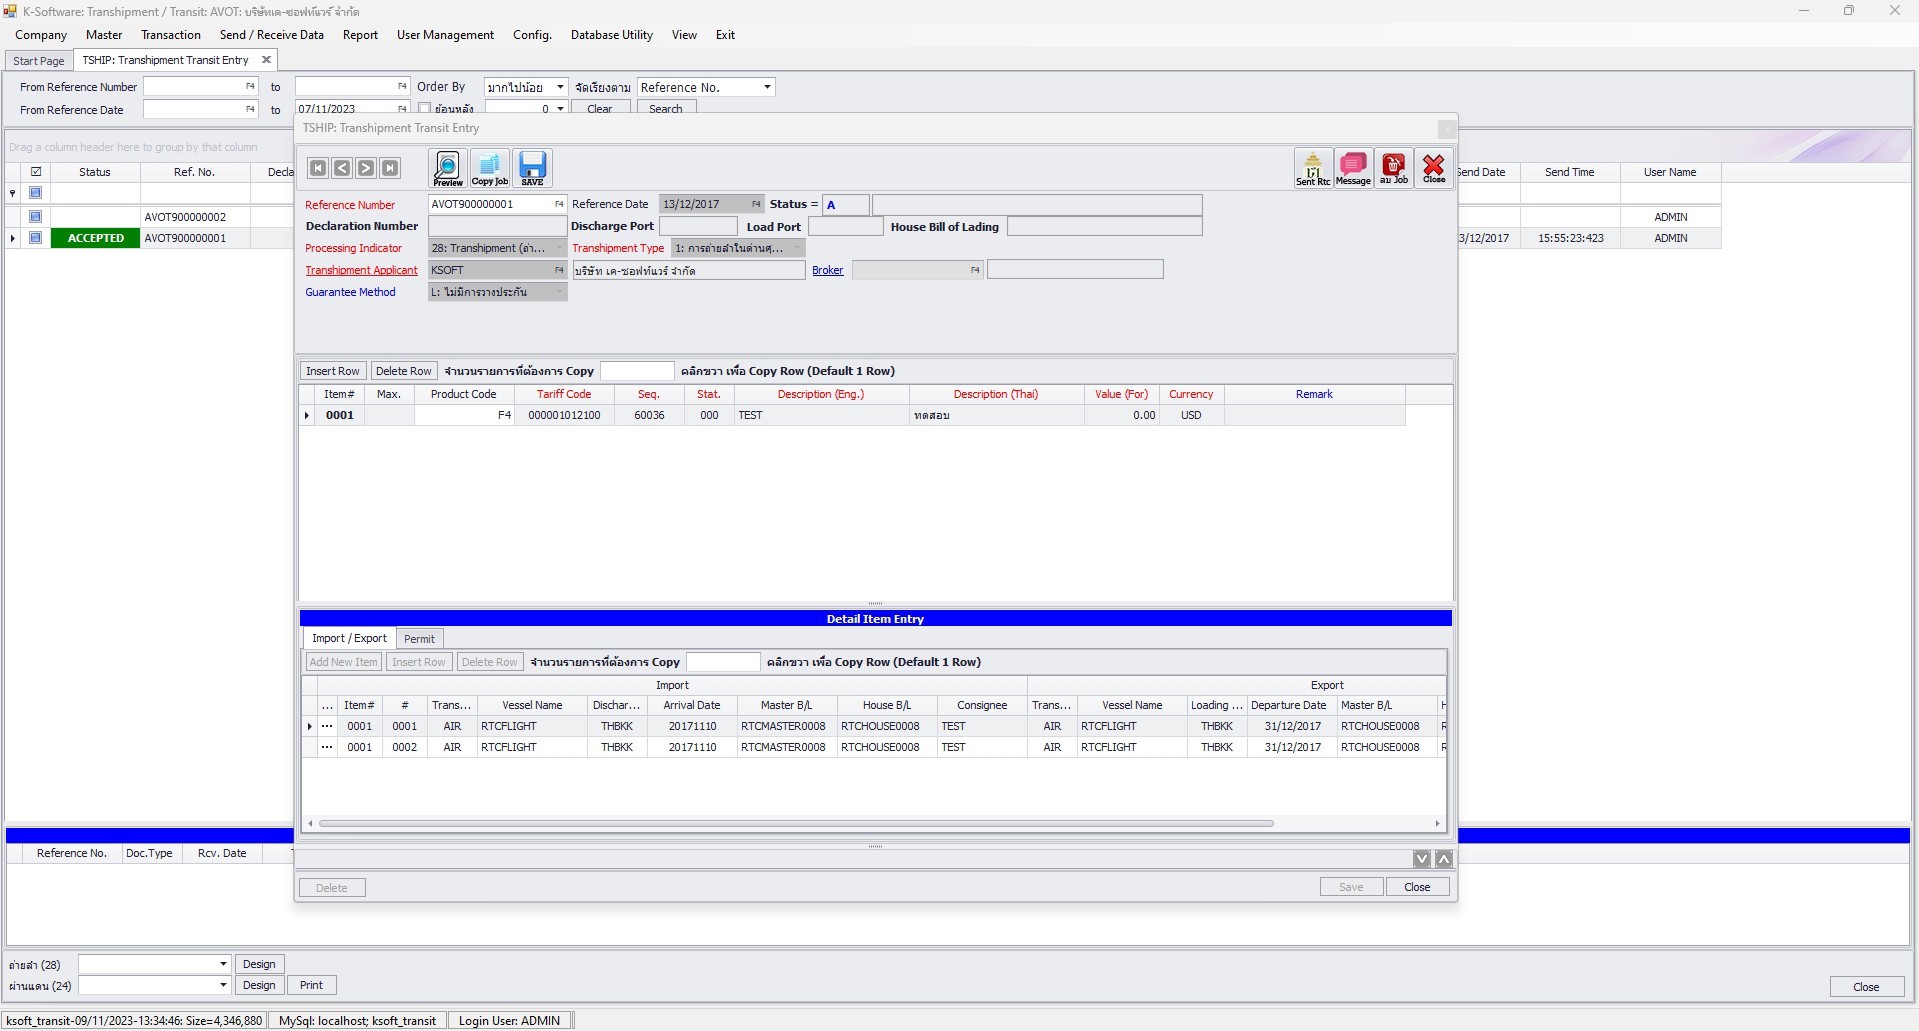Check the row selector for AVOT900000002
The image size is (1919, 1031).
click(36, 216)
